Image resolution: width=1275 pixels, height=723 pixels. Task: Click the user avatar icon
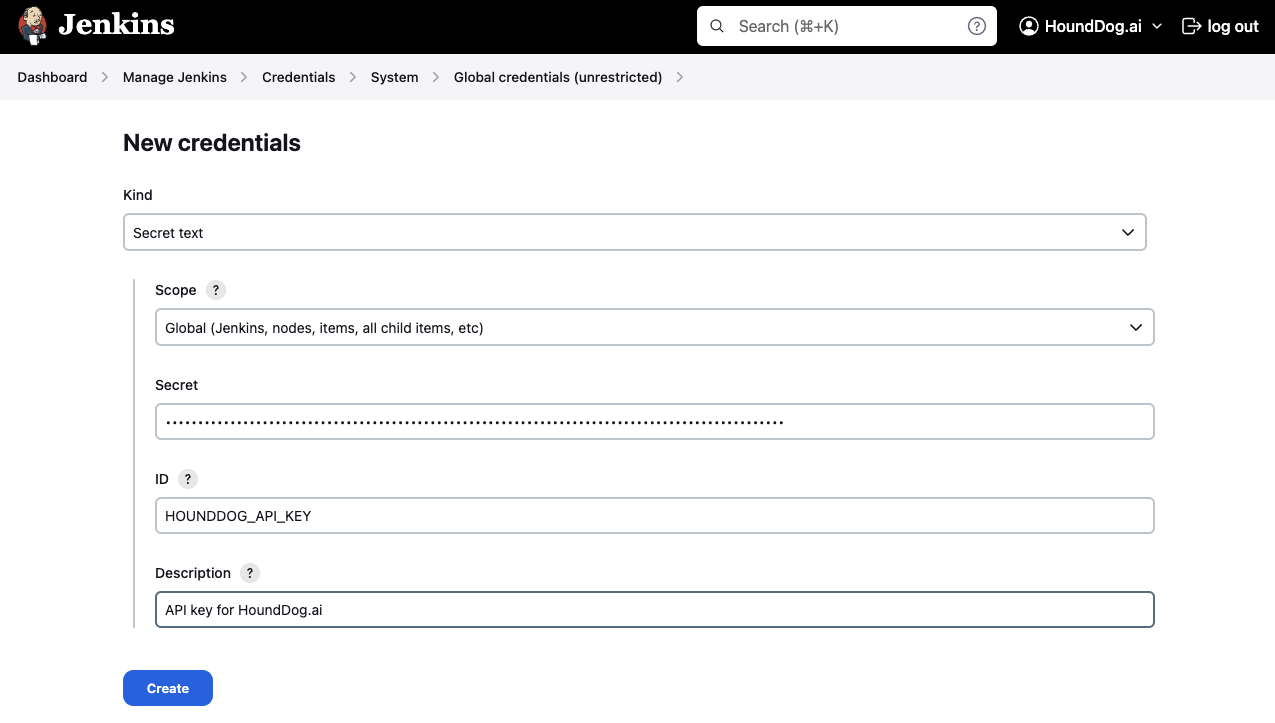click(1029, 27)
